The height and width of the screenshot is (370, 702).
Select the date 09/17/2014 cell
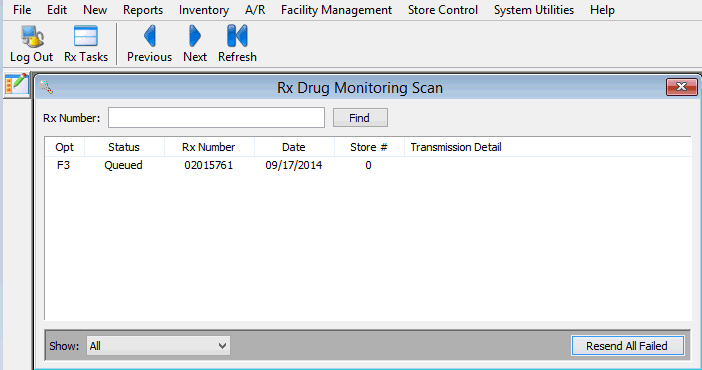pyautogui.click(x=294, y=165)
